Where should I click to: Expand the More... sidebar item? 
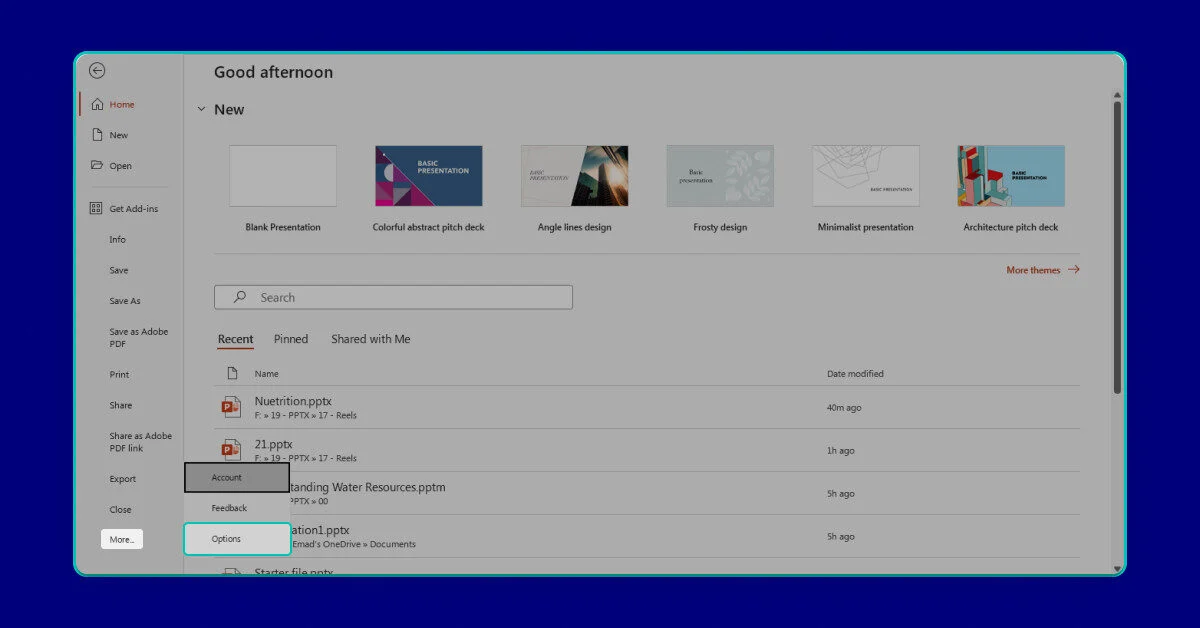122,540
